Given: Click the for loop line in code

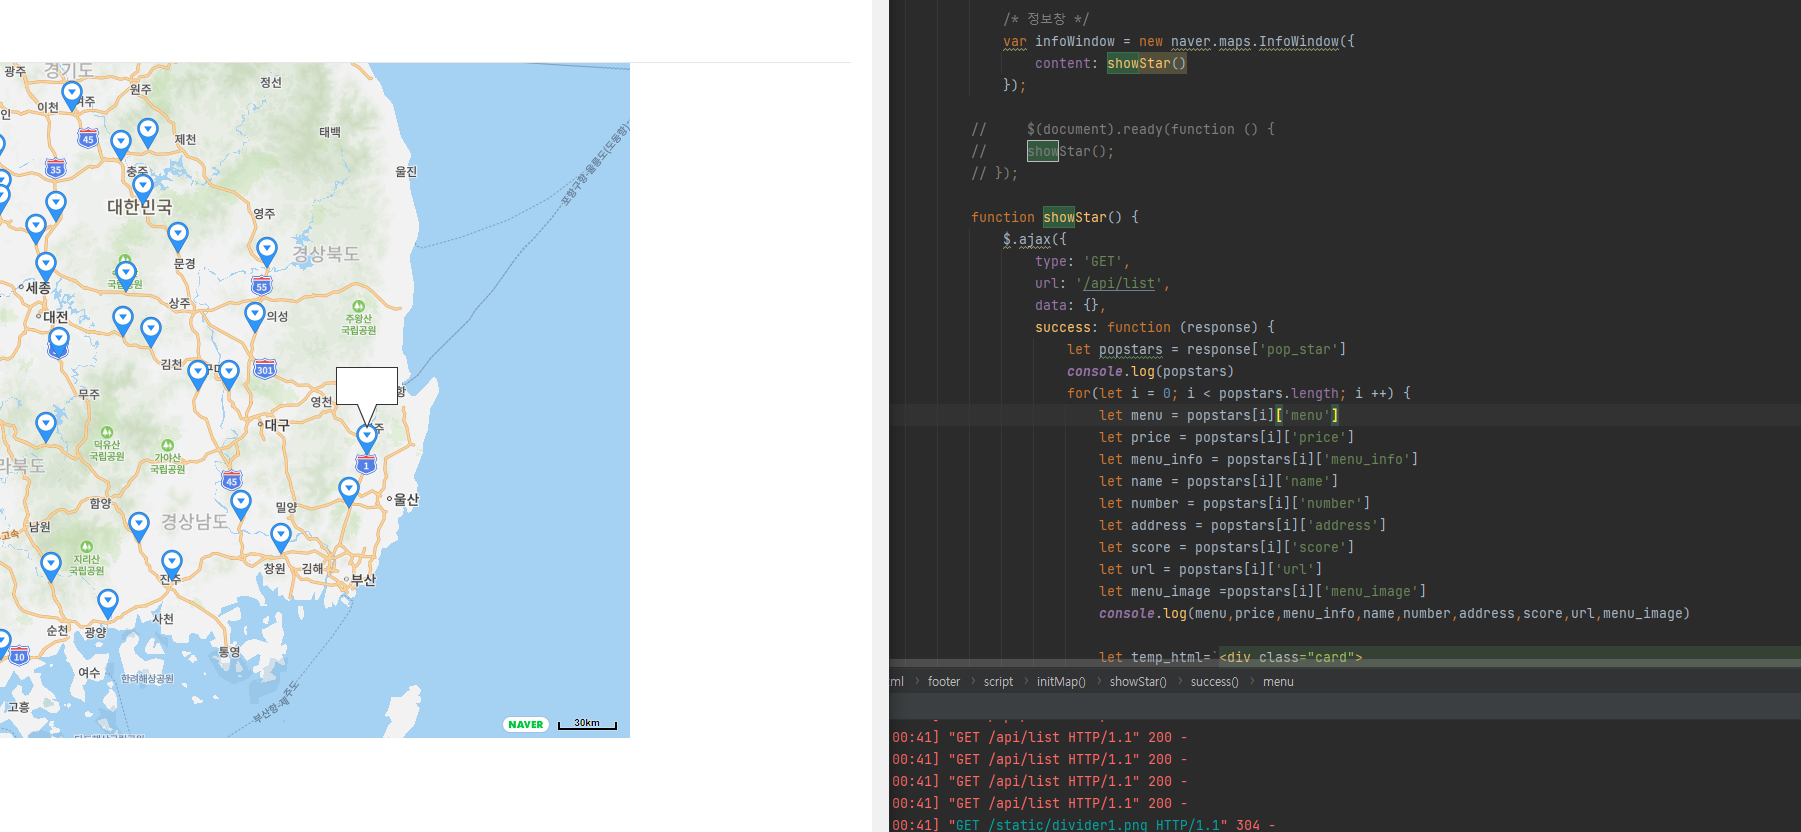Looking at the screenshot, I should 1239,394.
